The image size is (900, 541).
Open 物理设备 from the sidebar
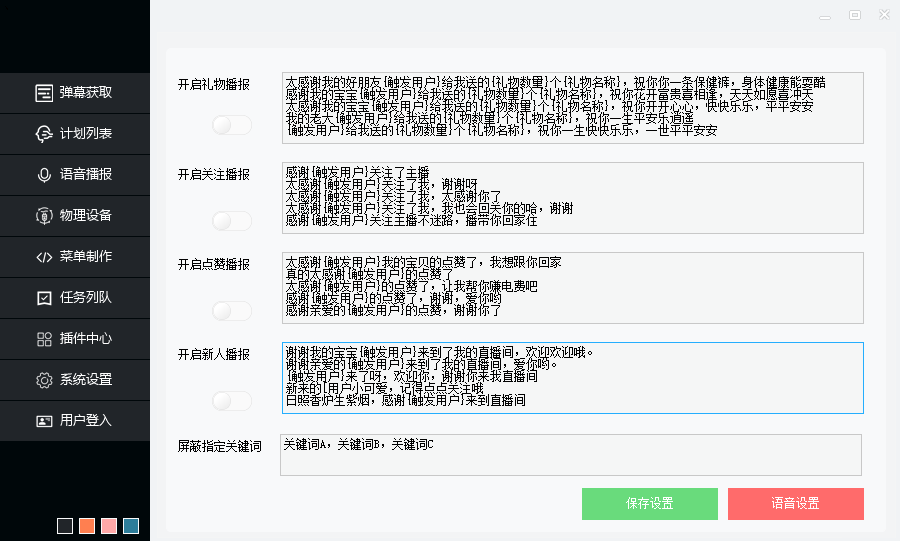click(x=44, y=216)
